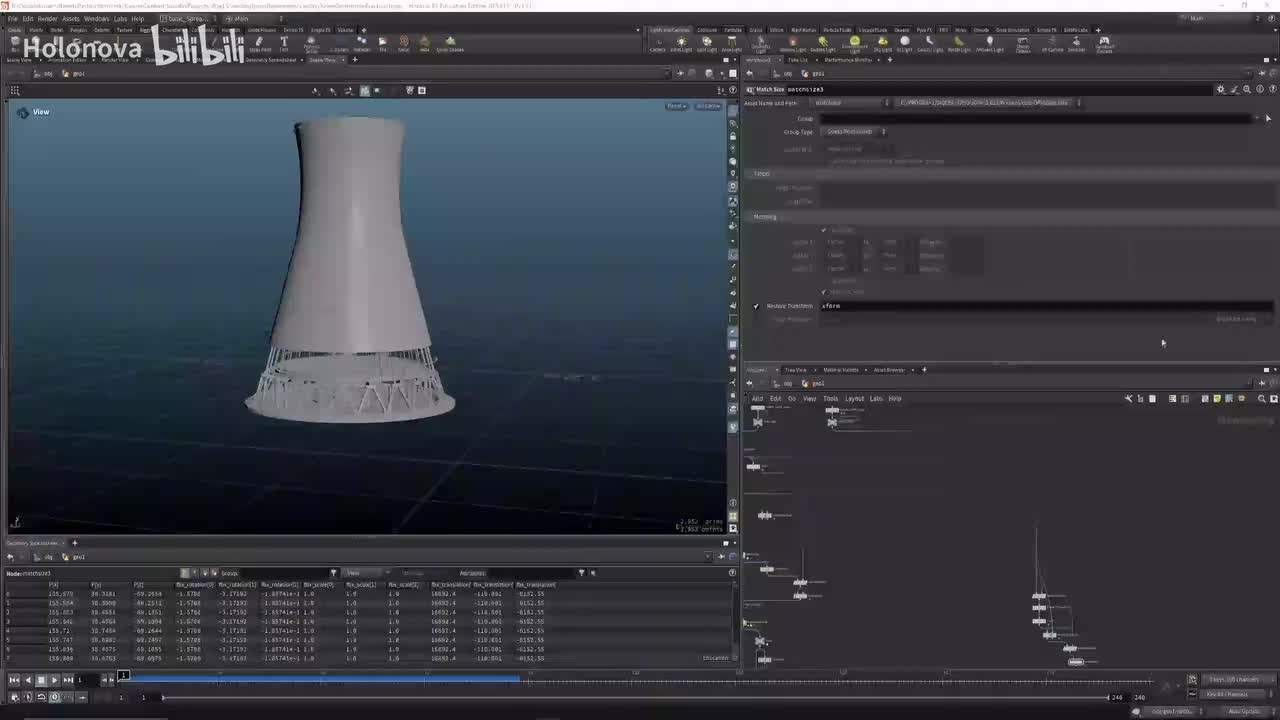Click the blue timeline range bar

coord(320,678)
